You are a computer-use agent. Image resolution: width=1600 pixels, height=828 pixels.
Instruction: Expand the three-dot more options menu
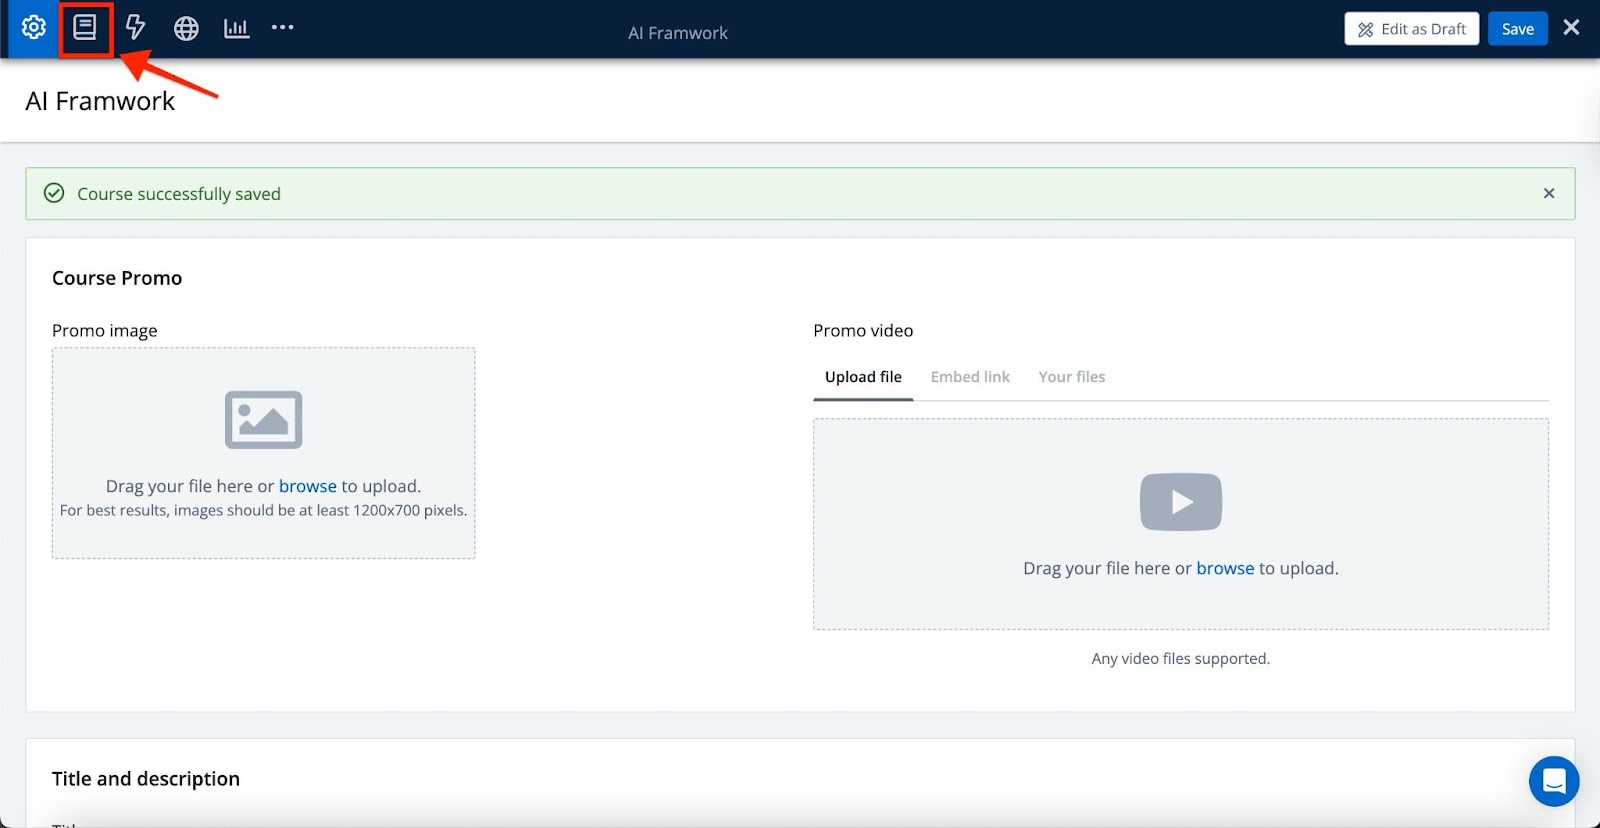(283, 28)
